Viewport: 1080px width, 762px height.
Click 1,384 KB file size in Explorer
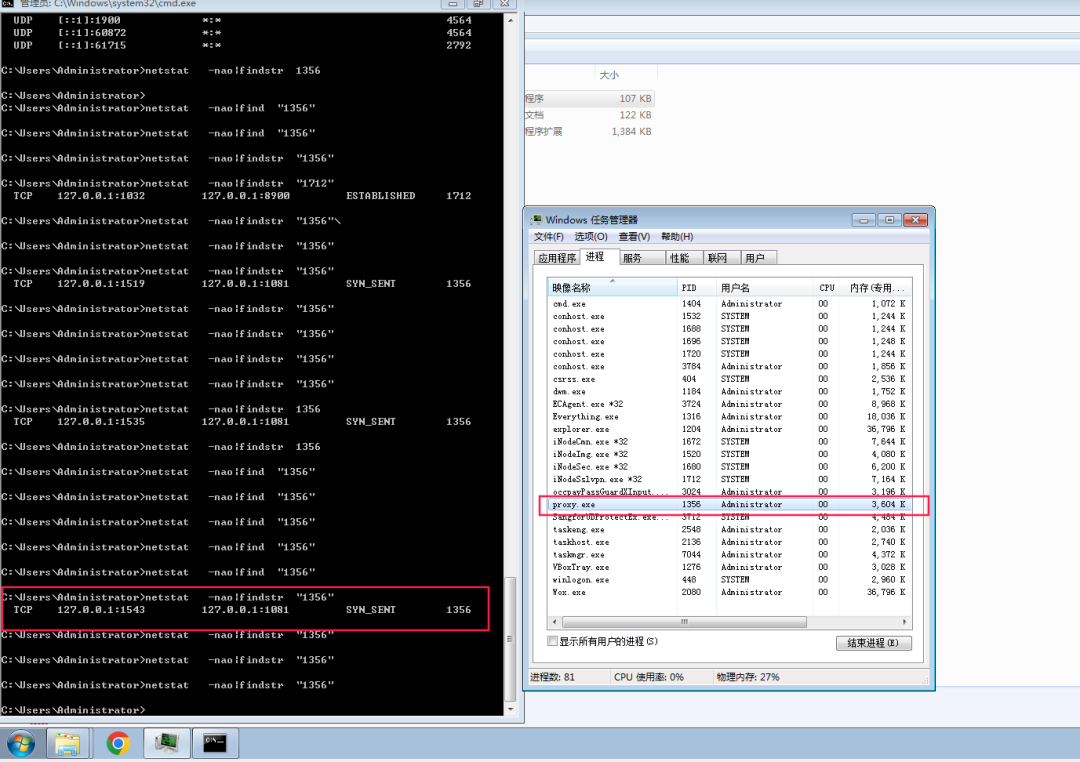pos(631,132)
